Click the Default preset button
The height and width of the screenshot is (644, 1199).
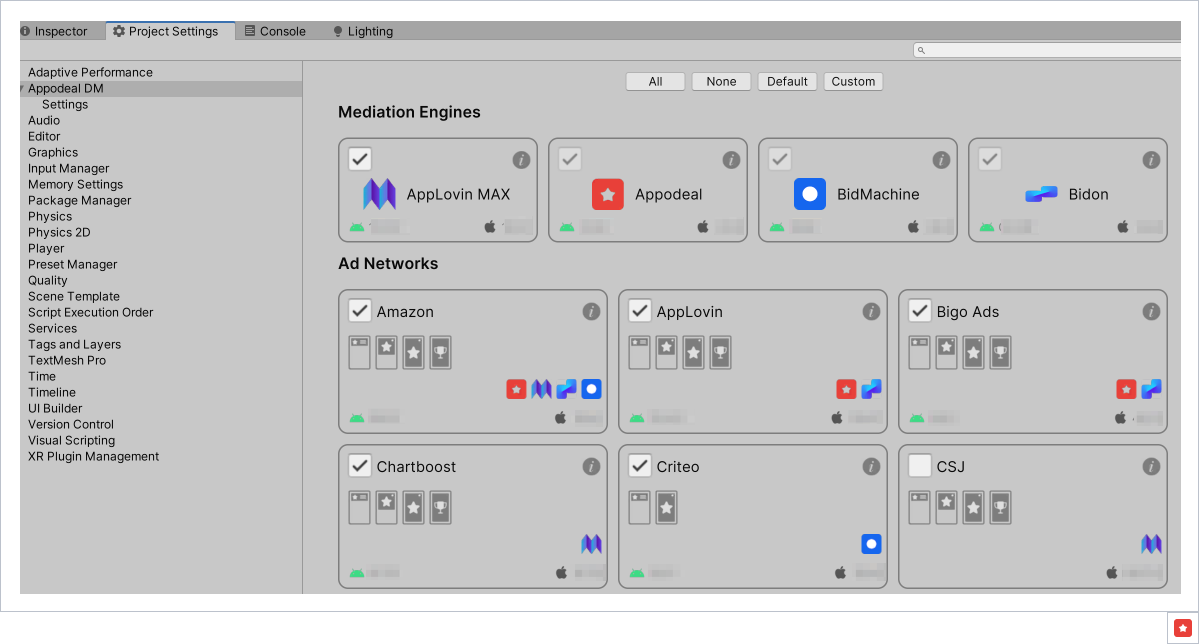[x=787, y=82]
